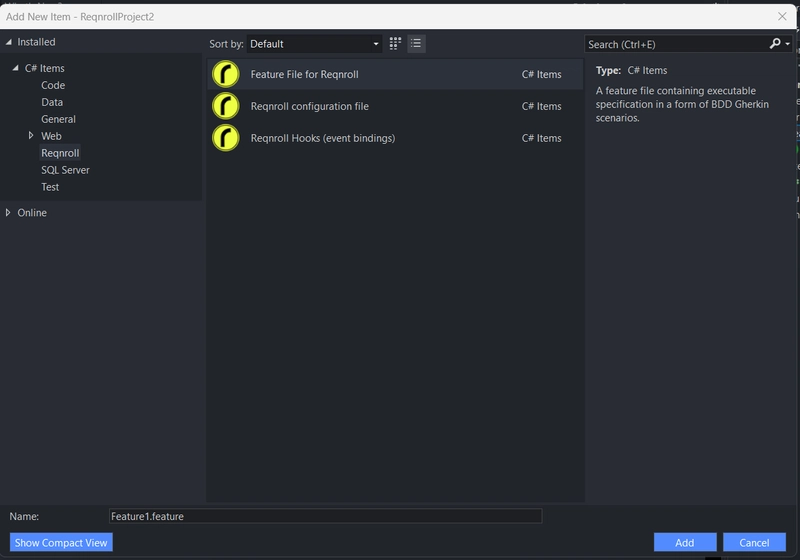This screenshot has width=800, height=560.
Task: Click the search magnifier icon
Action: (x=775, y=44)
